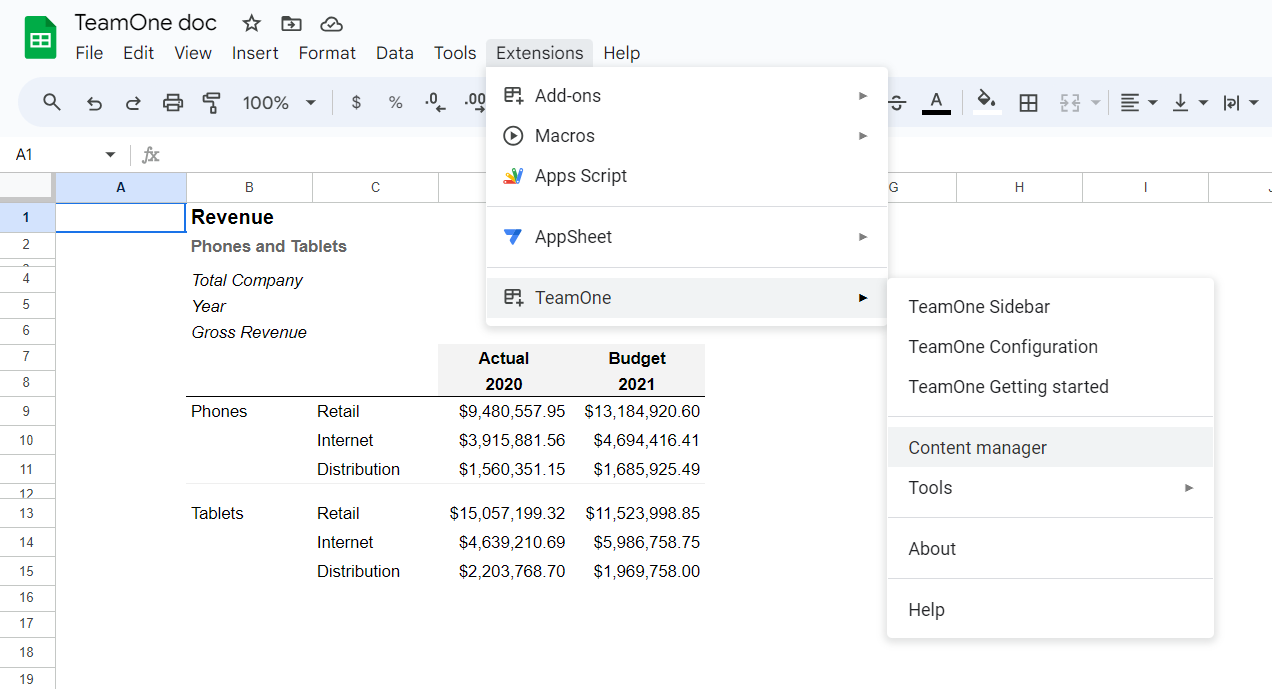This screenshot has height=689, width=1272.
Task: Click the fx function icon
Action: tap(151, 155)
